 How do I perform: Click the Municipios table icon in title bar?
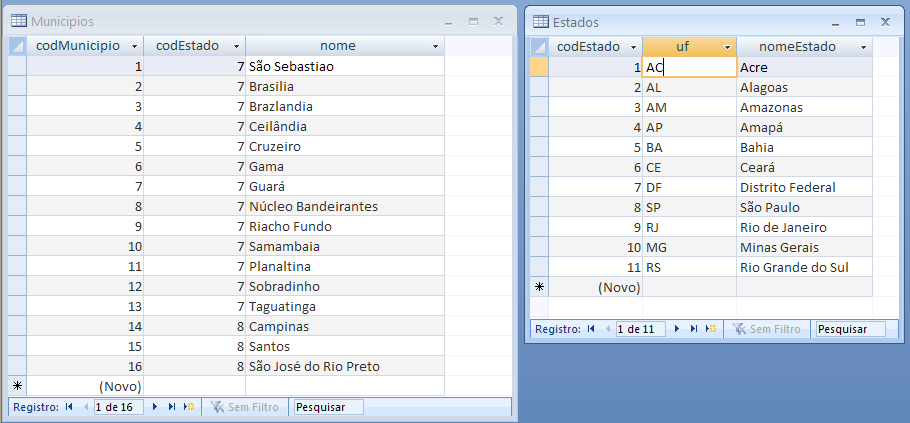coord(19,21)
